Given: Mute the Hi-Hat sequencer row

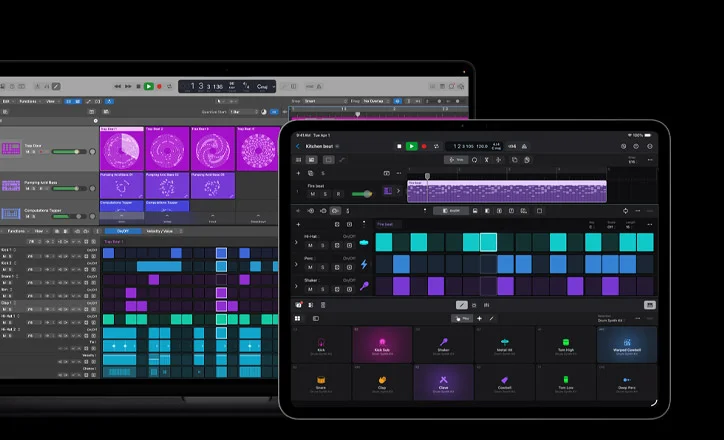Looking at the screenshot, I should 310,246.
